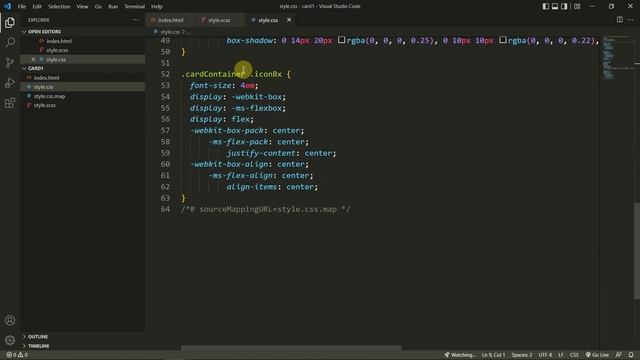Click the Explorer more actions ellipsis
This screenshot has height=360, width=640.
[135, 20]
